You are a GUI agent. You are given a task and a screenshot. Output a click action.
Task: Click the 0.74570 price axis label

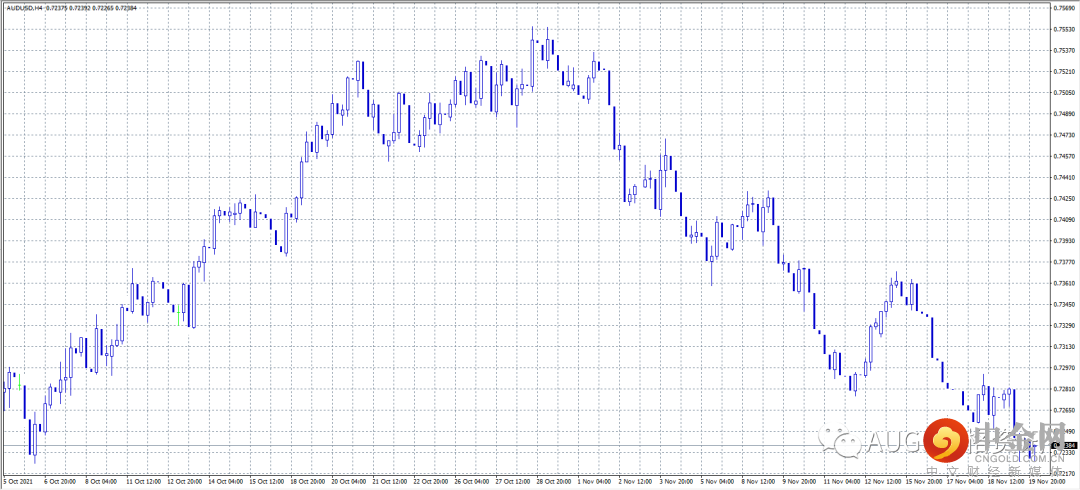(1065, 156)
